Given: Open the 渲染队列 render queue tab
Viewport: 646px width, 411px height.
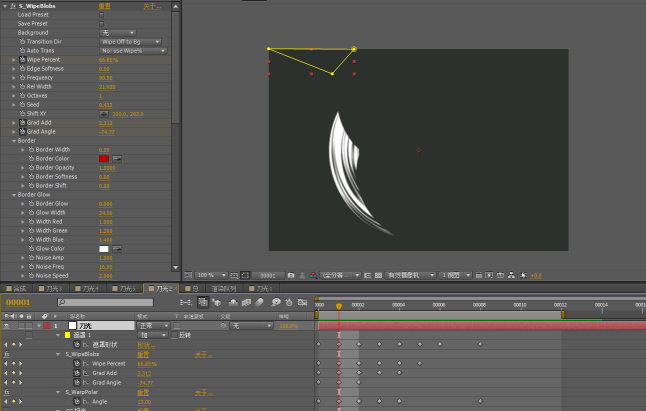Looking at the screenshot, I should 224,289.
